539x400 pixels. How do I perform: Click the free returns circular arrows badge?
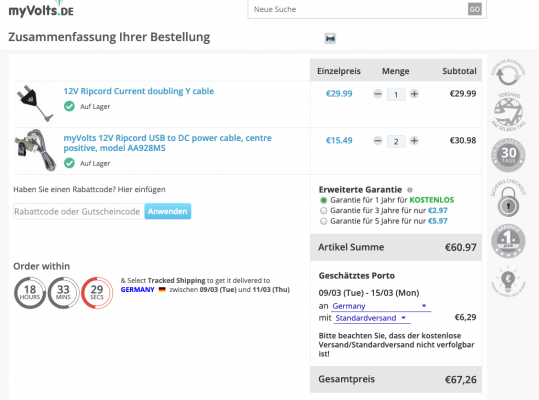click(508, 73)
